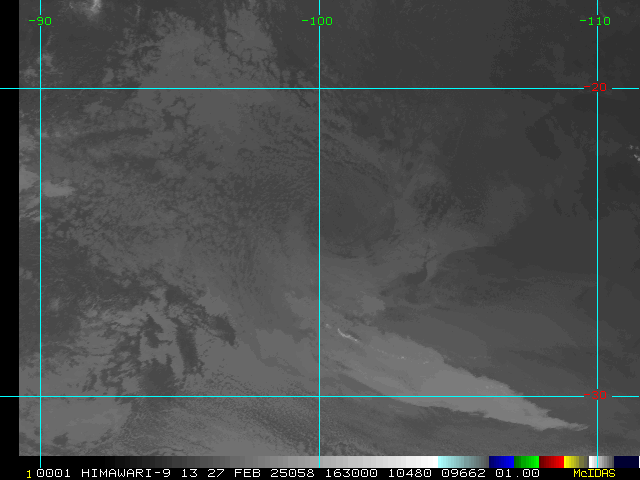The height and width of the screenshot is (480, 640).
Task: Click the -90 longitude label
Action: tap(40, 21)
